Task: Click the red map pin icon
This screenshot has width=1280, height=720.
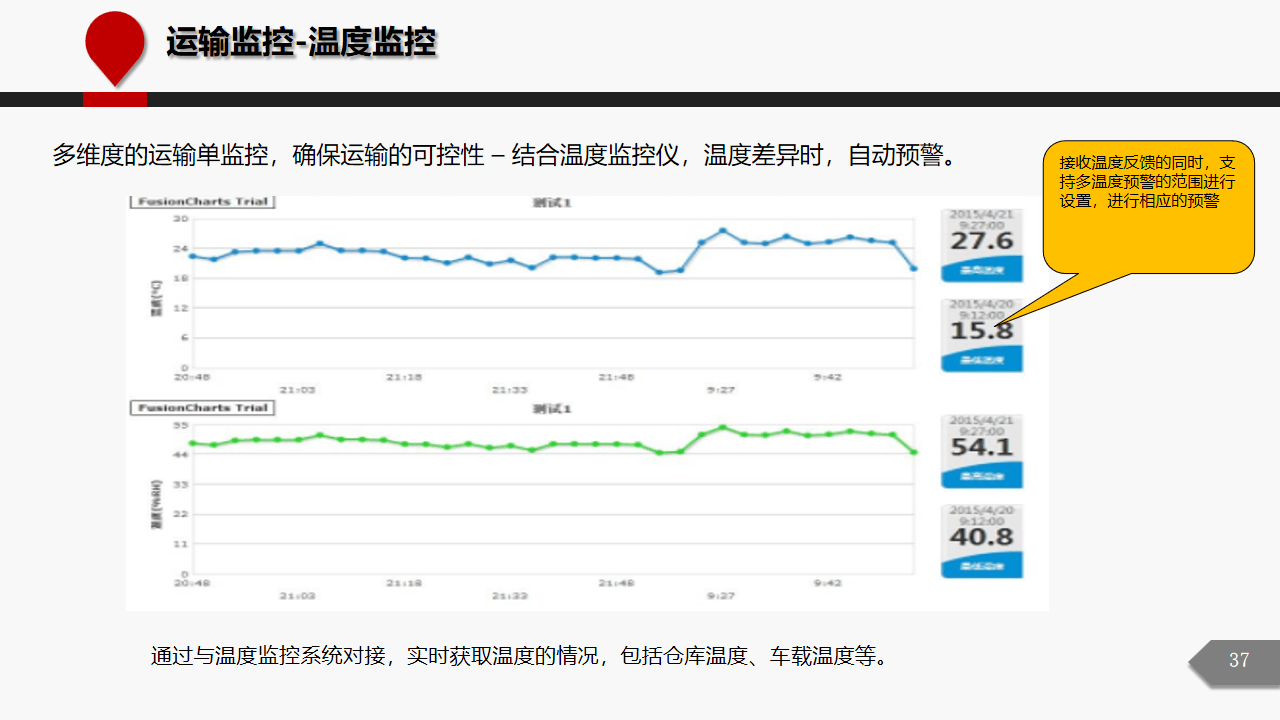Action: (x=116, y=48)
